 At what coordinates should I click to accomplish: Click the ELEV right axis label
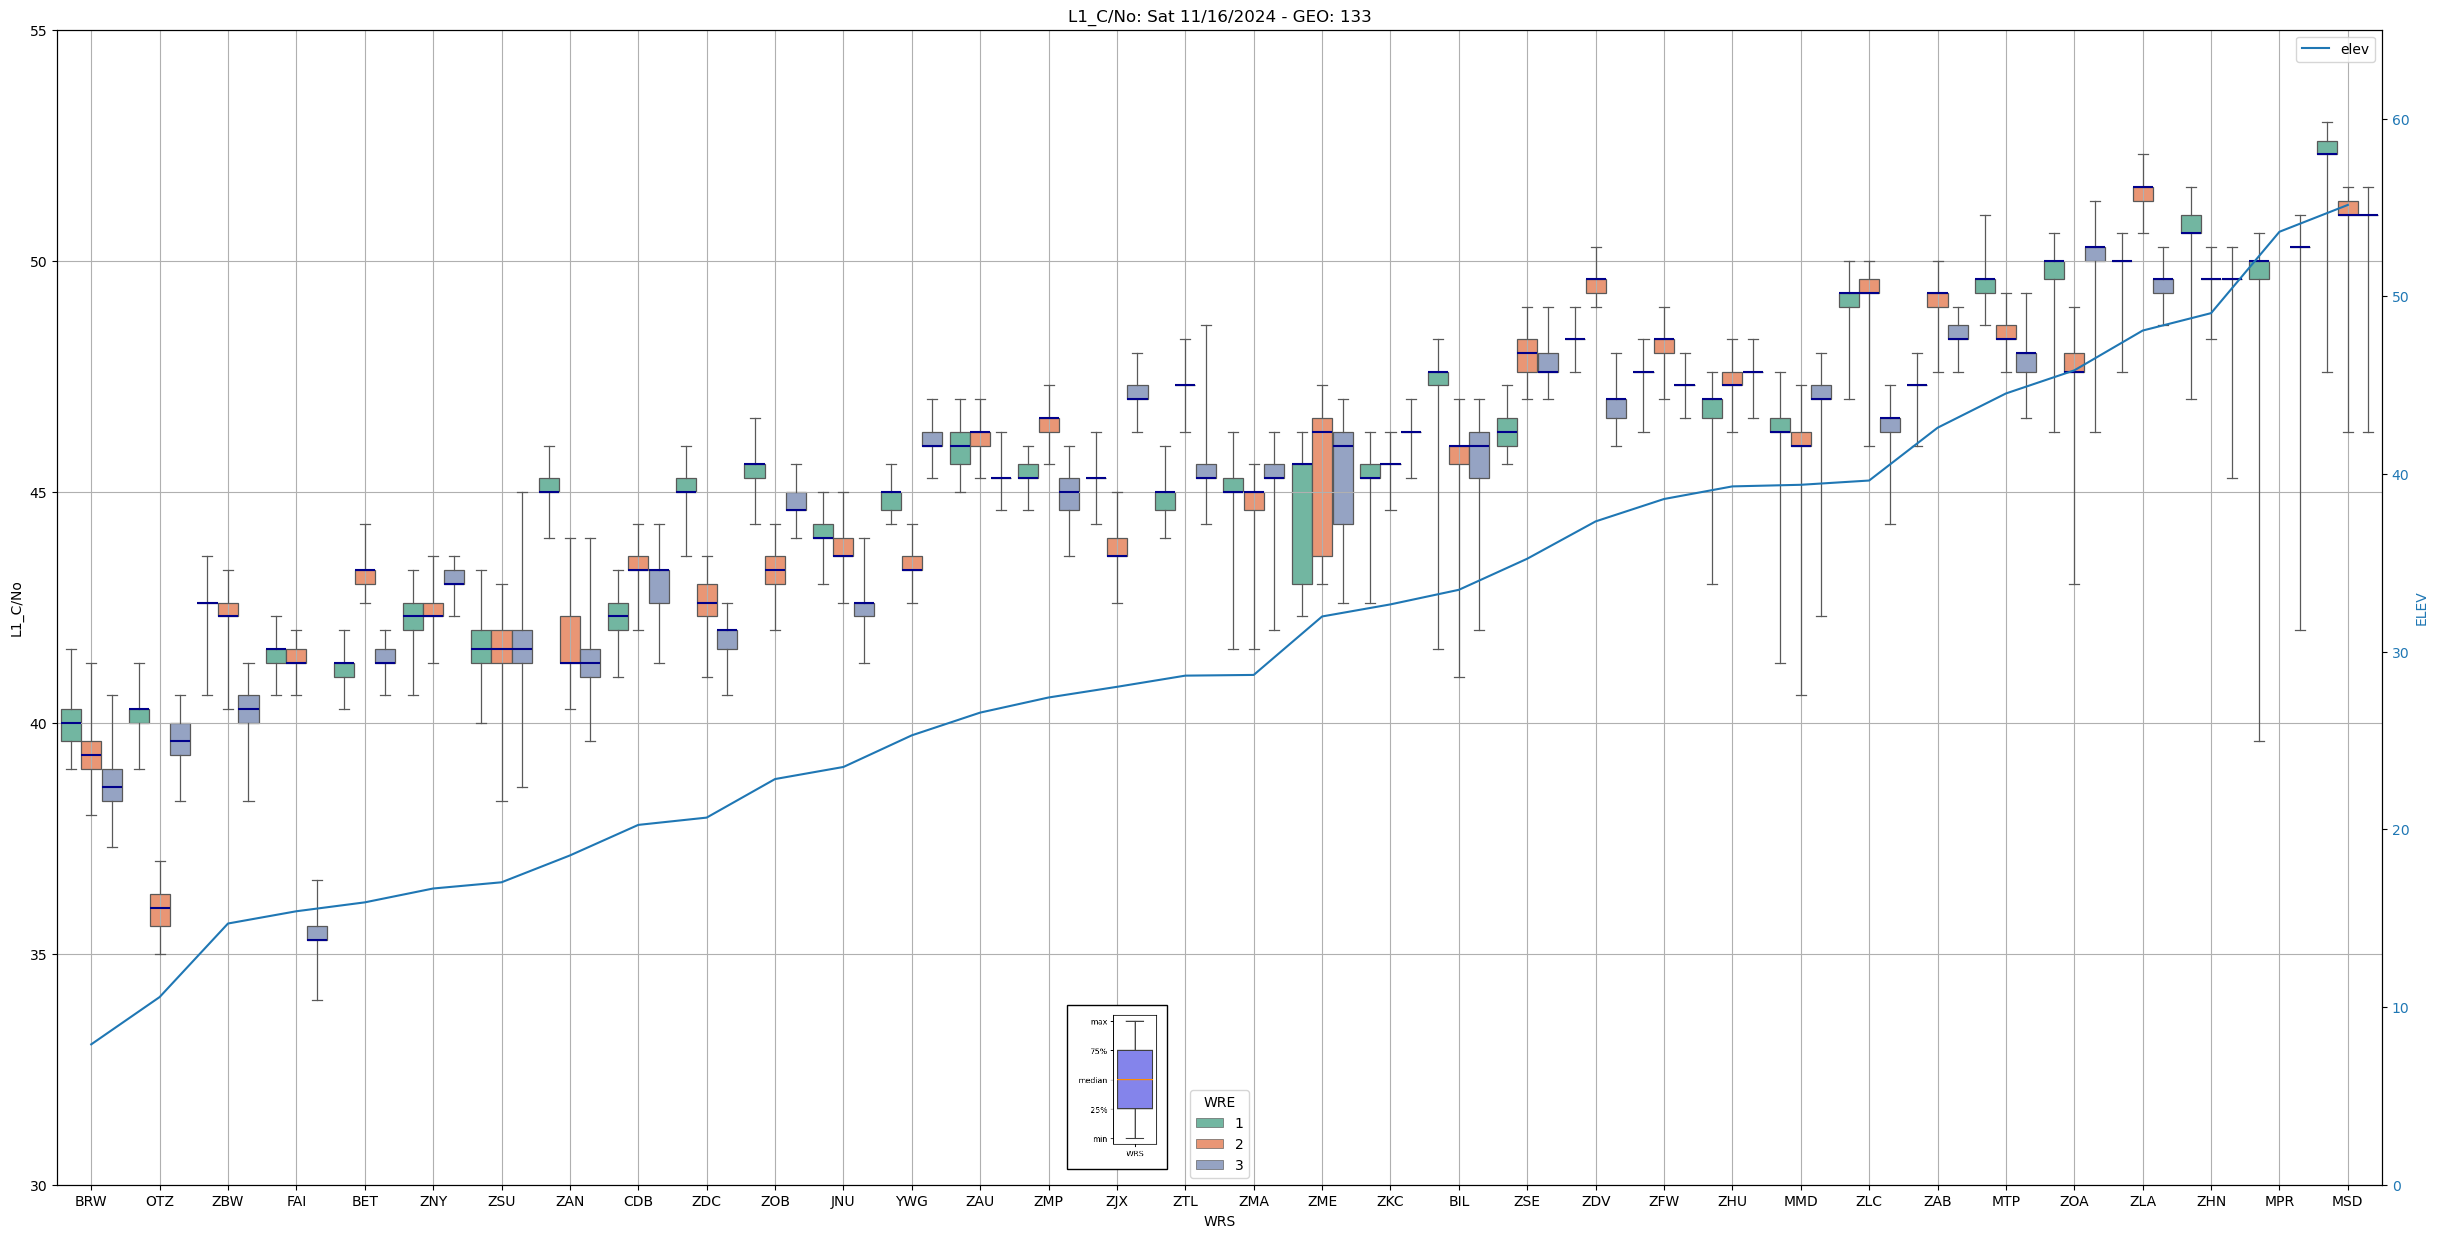[2421, 609]
